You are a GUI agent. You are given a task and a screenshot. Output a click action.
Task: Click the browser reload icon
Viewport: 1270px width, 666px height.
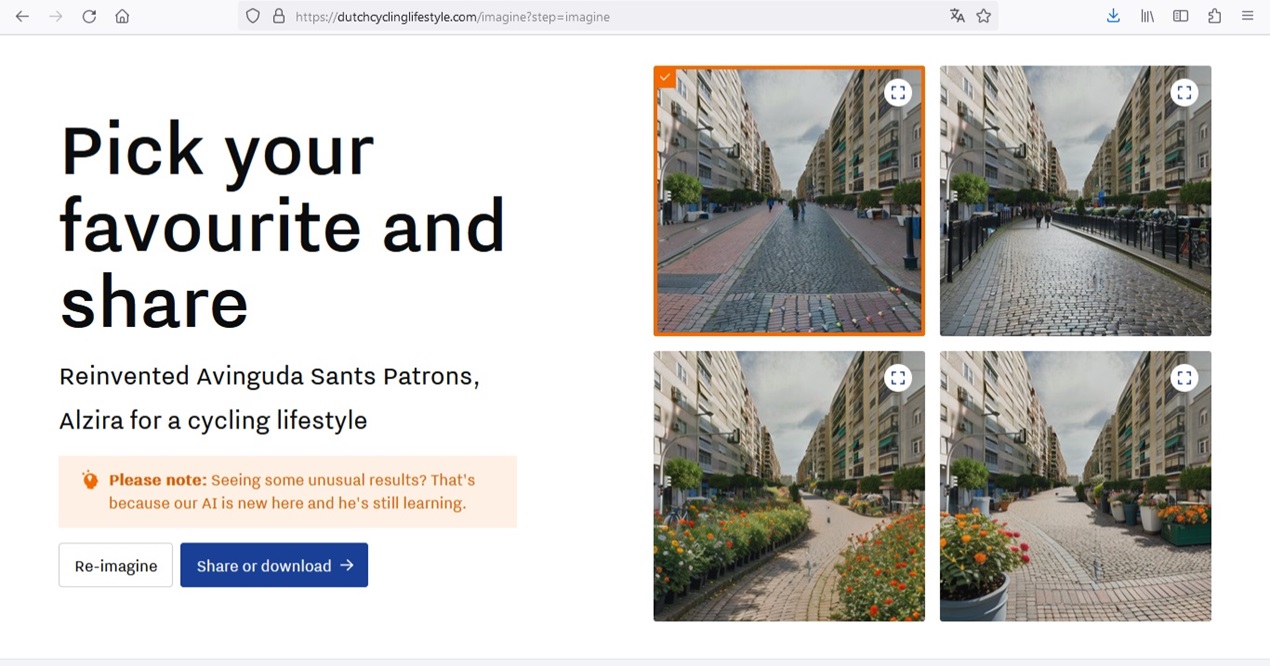click(89, 16)
